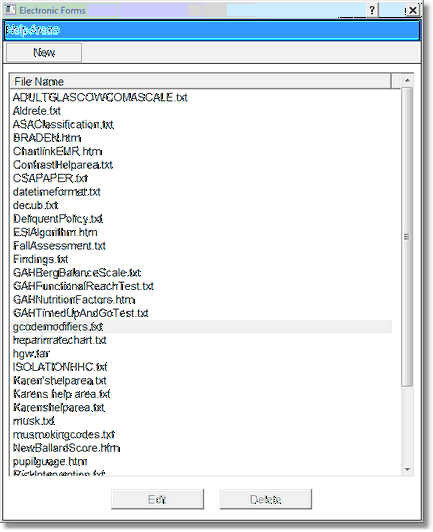
Task: Sort by the File Name column header
Action: pyautogui.click(x=201, y=81)
